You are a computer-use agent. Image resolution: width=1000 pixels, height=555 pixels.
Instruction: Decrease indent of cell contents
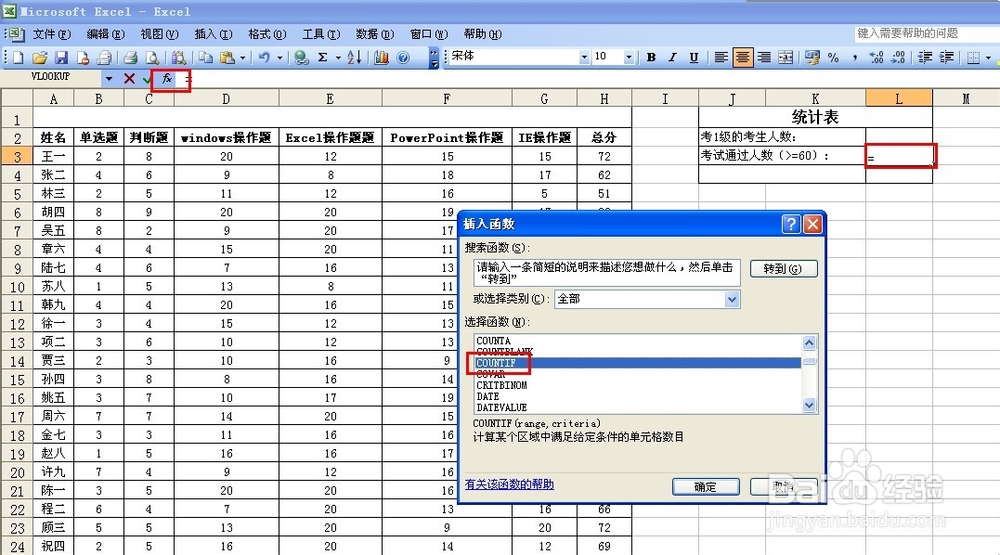pos(925,57)
